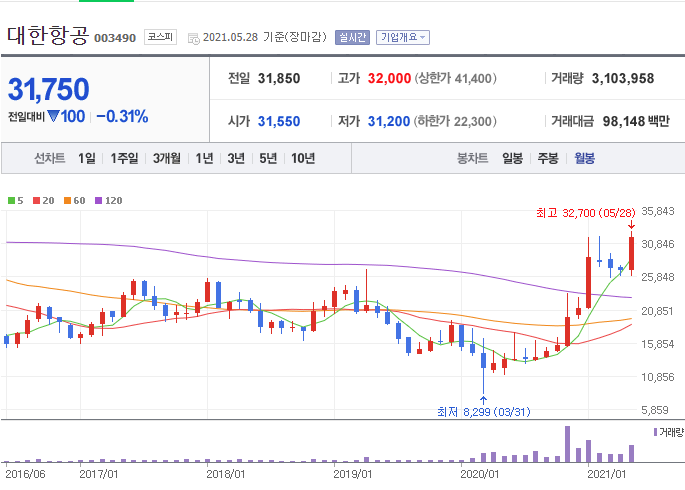Click the 거래대금 value 98,148 백만

(x=636, y=121)
